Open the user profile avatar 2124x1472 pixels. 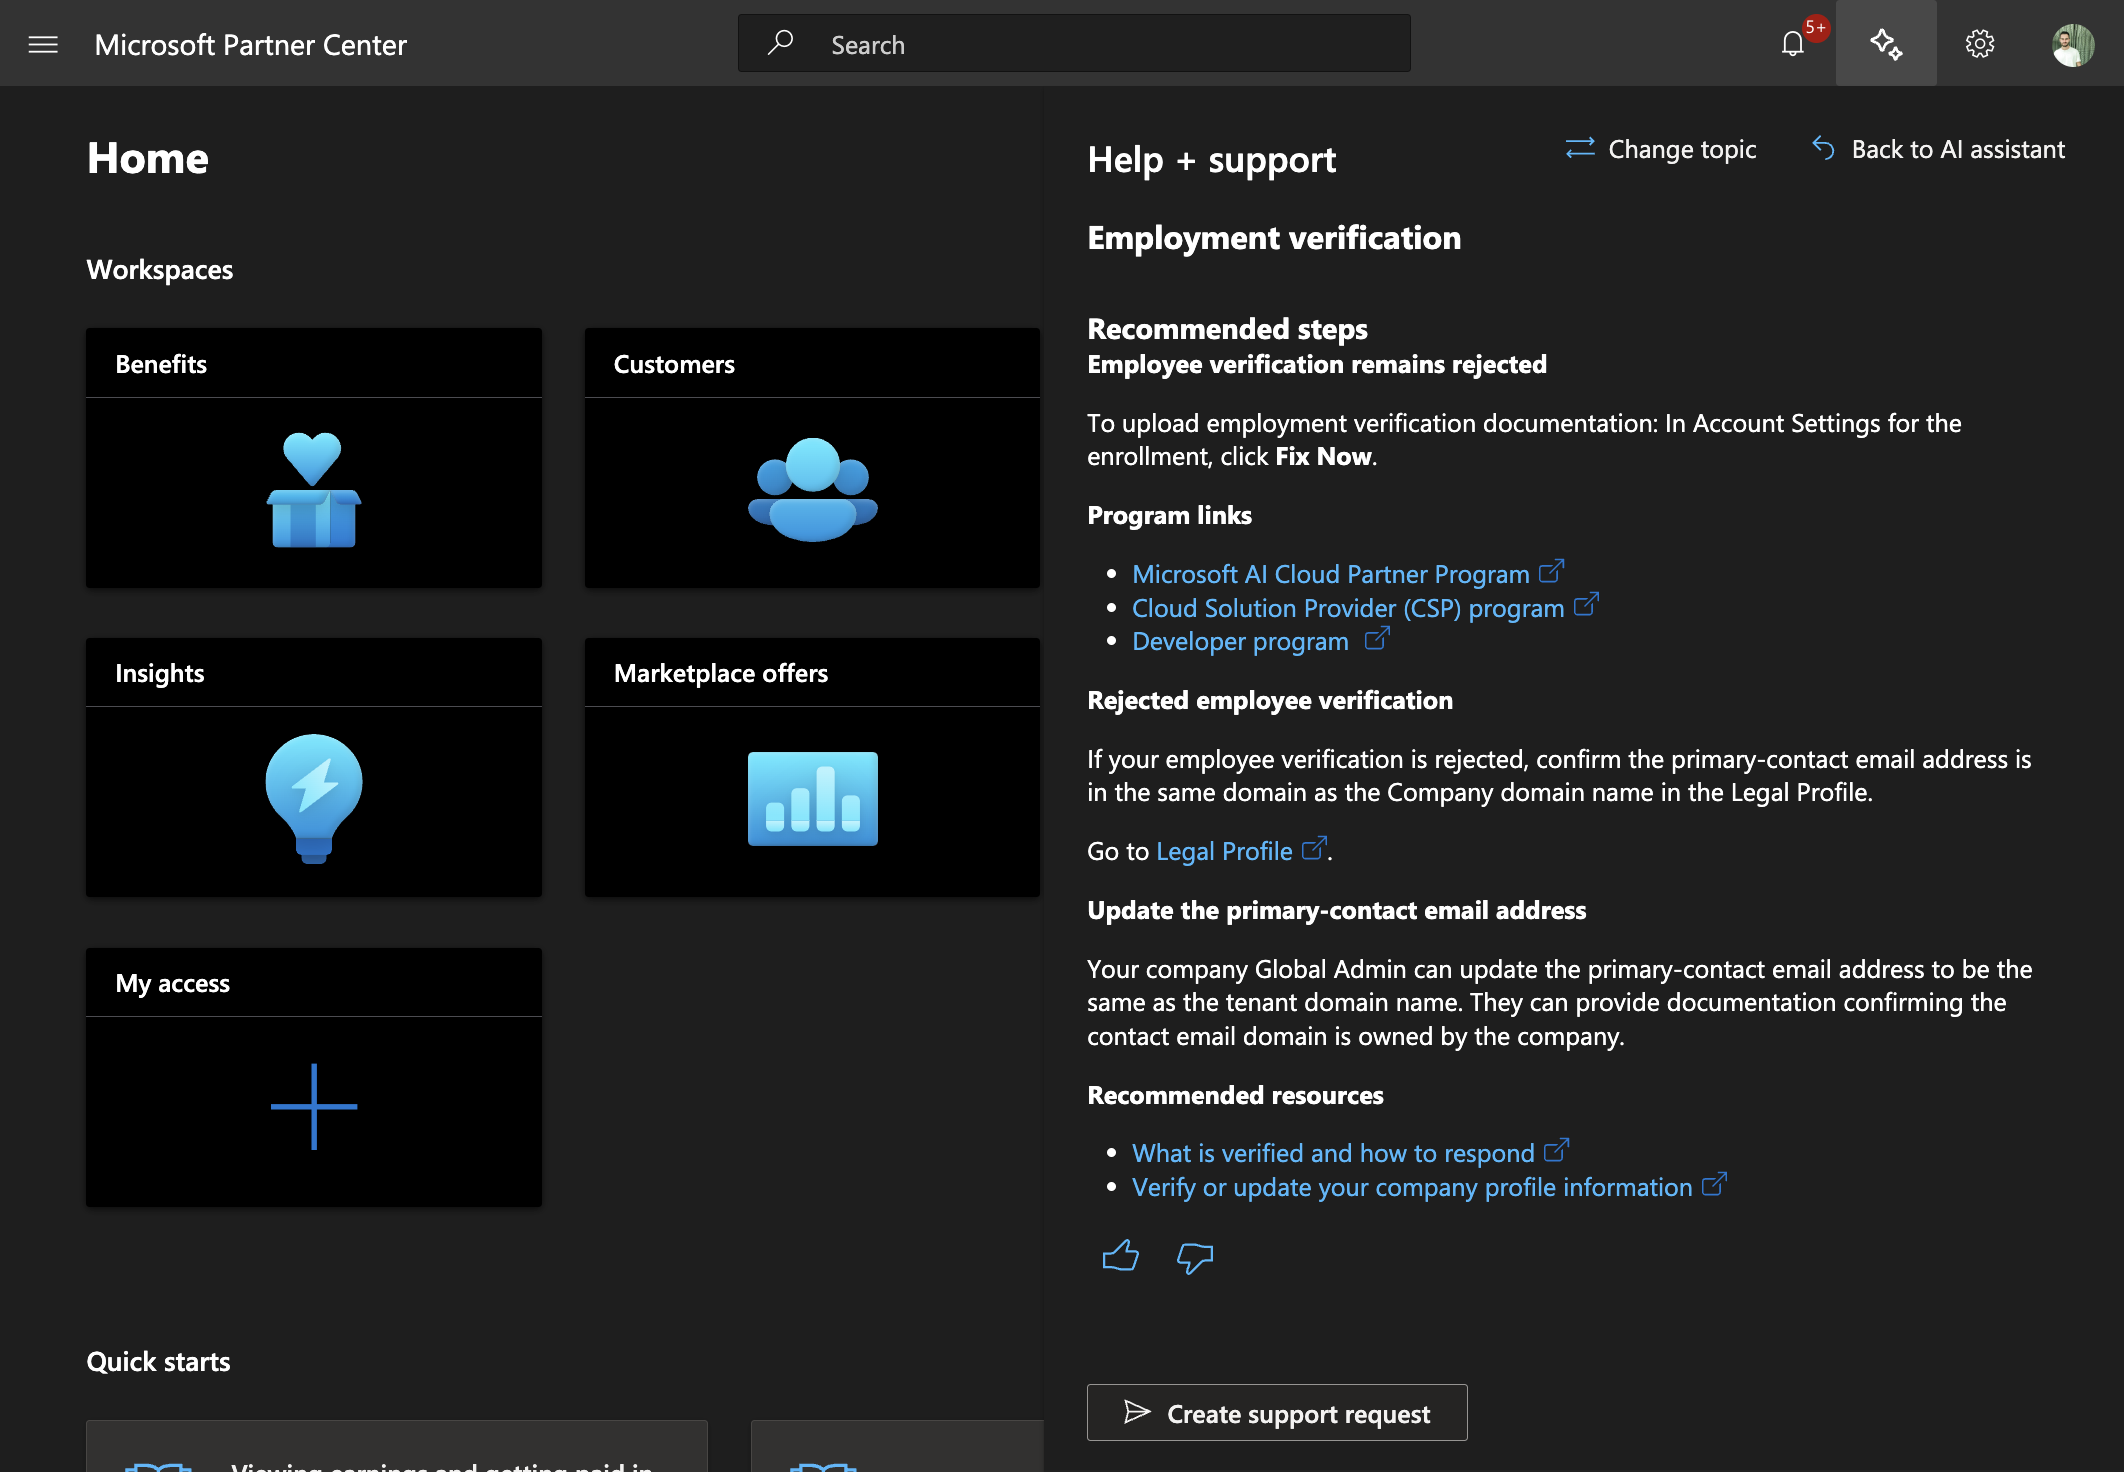pos(2073,45)
